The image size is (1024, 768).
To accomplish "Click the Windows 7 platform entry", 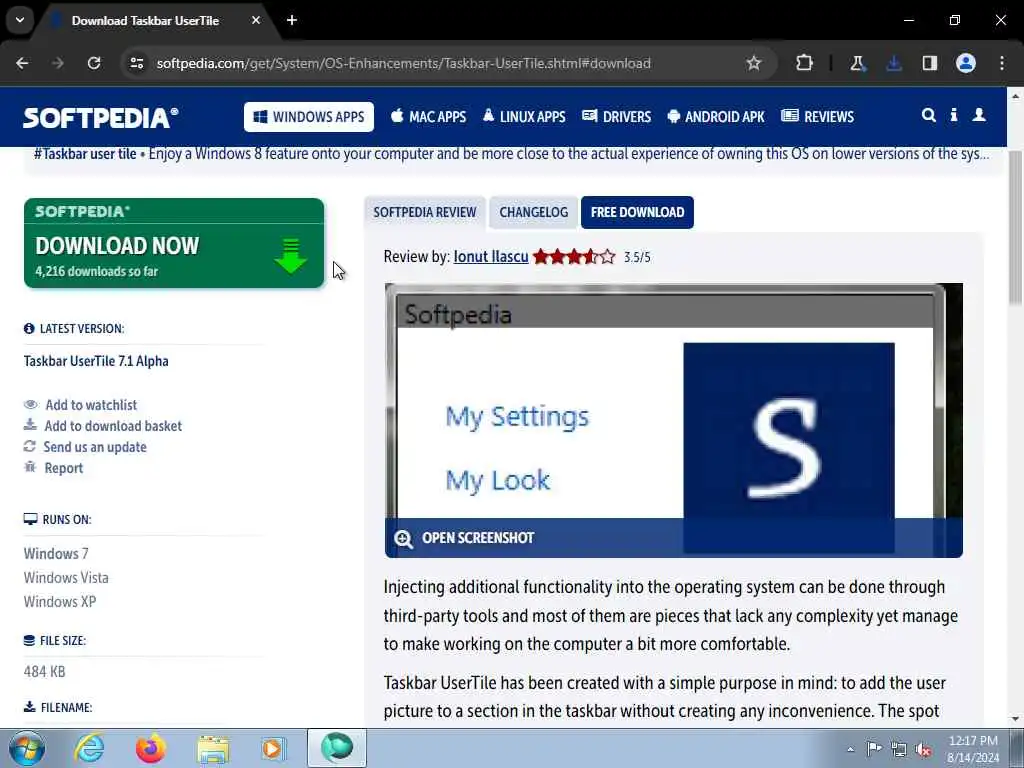I will tap(56, 554).
